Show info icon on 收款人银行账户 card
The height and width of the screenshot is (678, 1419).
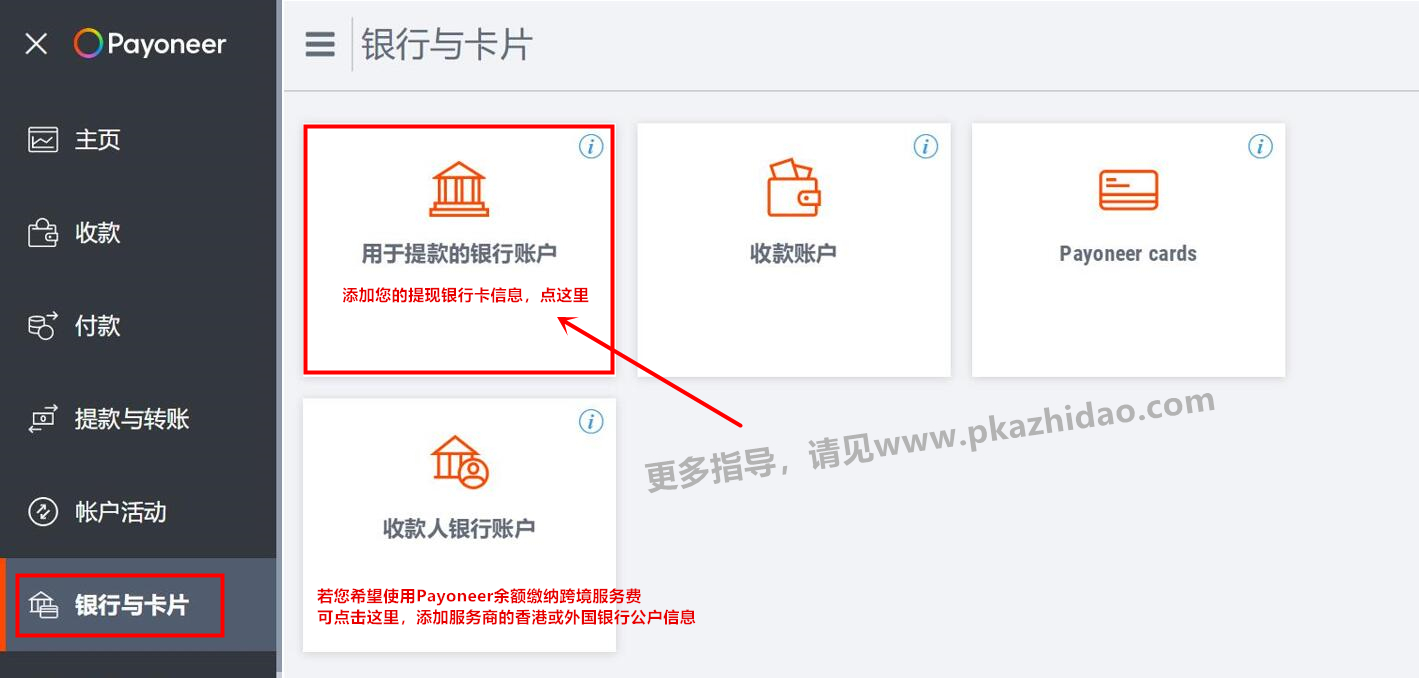591,421
